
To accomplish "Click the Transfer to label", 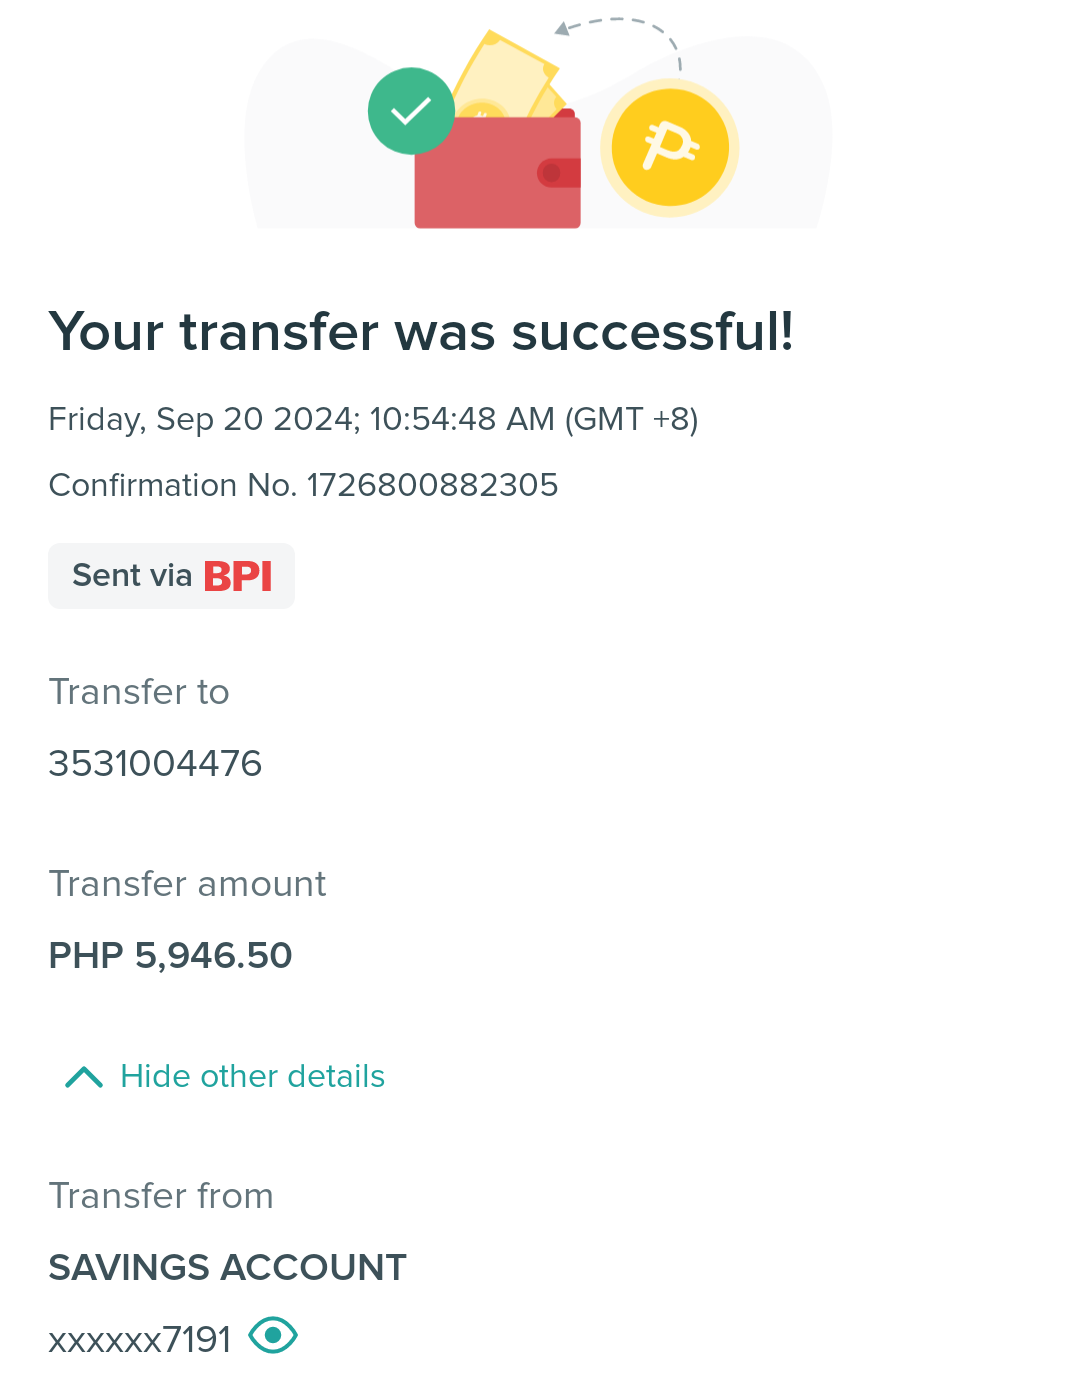I will (139, 692).
